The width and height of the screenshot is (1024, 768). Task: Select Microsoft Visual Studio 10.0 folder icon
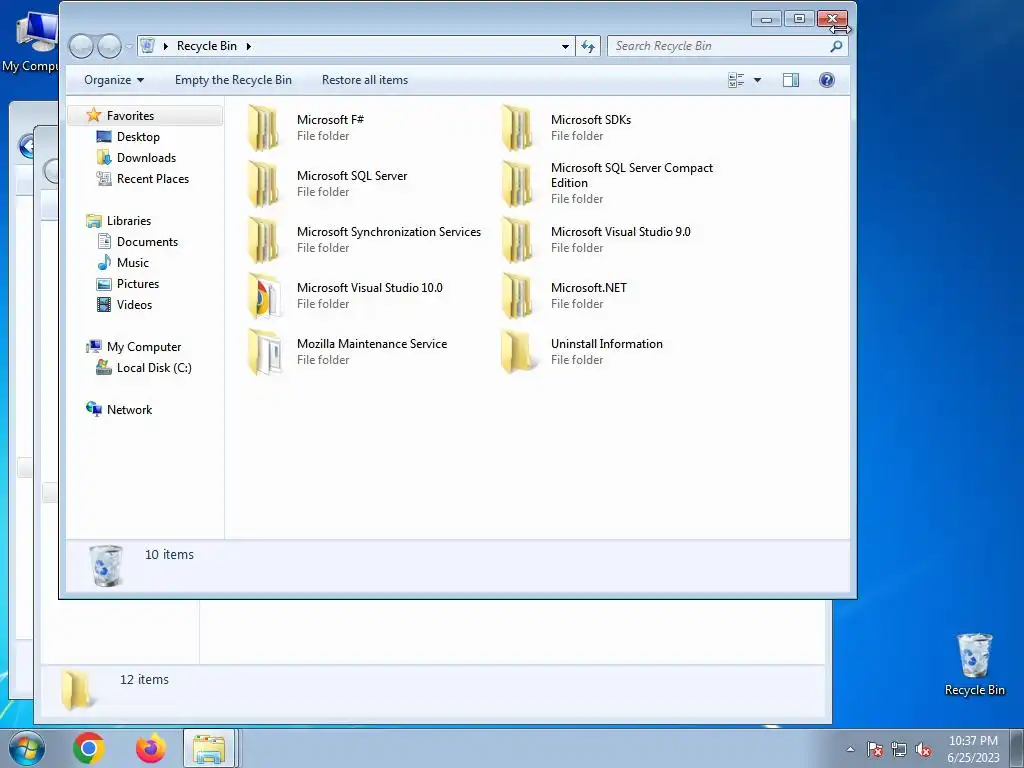pyautogui.click(x=264, y=296)
